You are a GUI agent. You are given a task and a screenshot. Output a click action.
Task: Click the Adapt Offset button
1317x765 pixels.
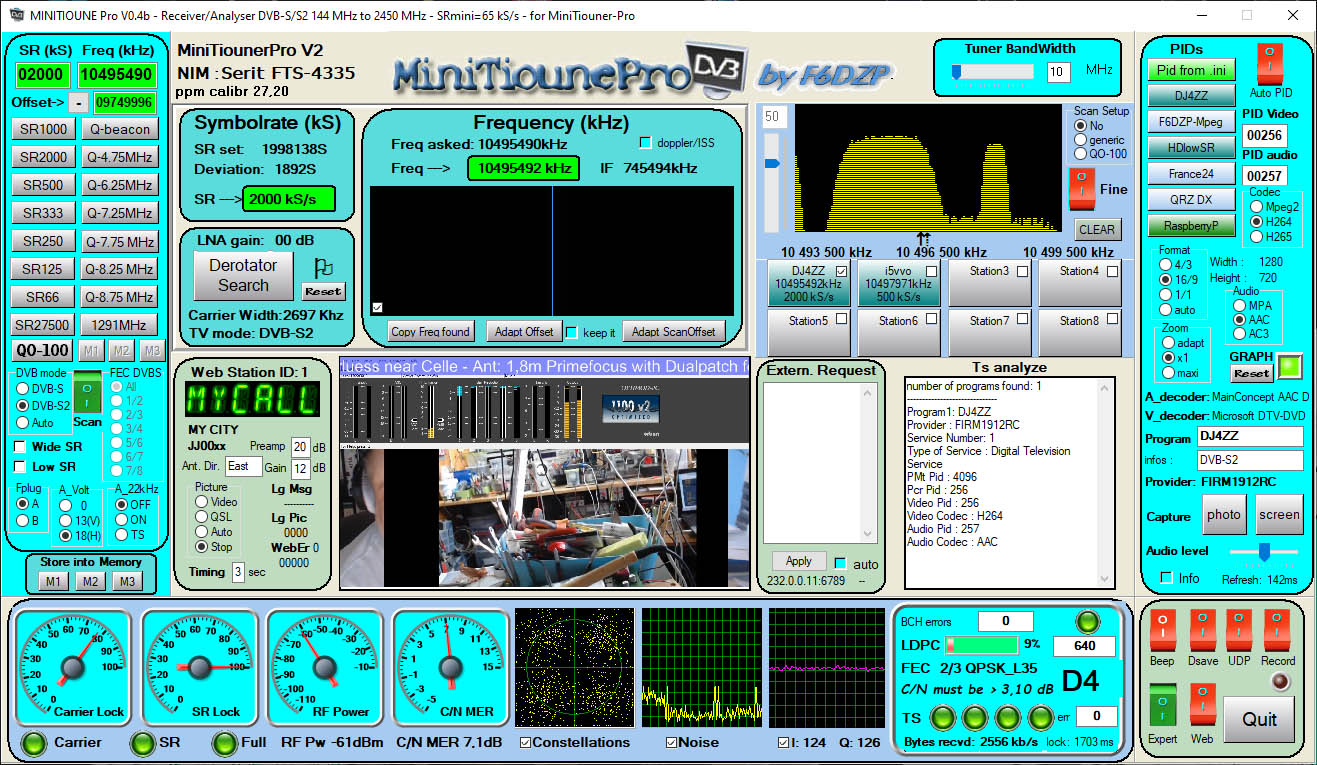[524, 332]
